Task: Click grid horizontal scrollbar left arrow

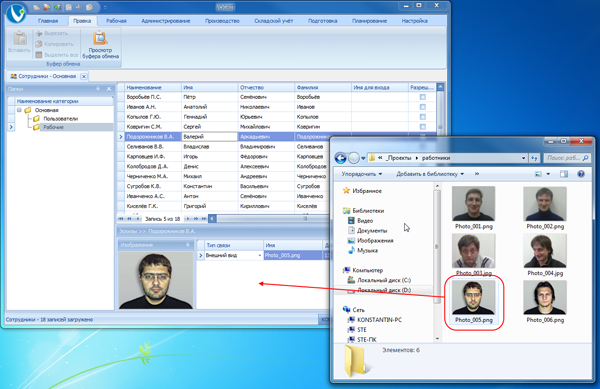Action: click(x=212, y=219)
